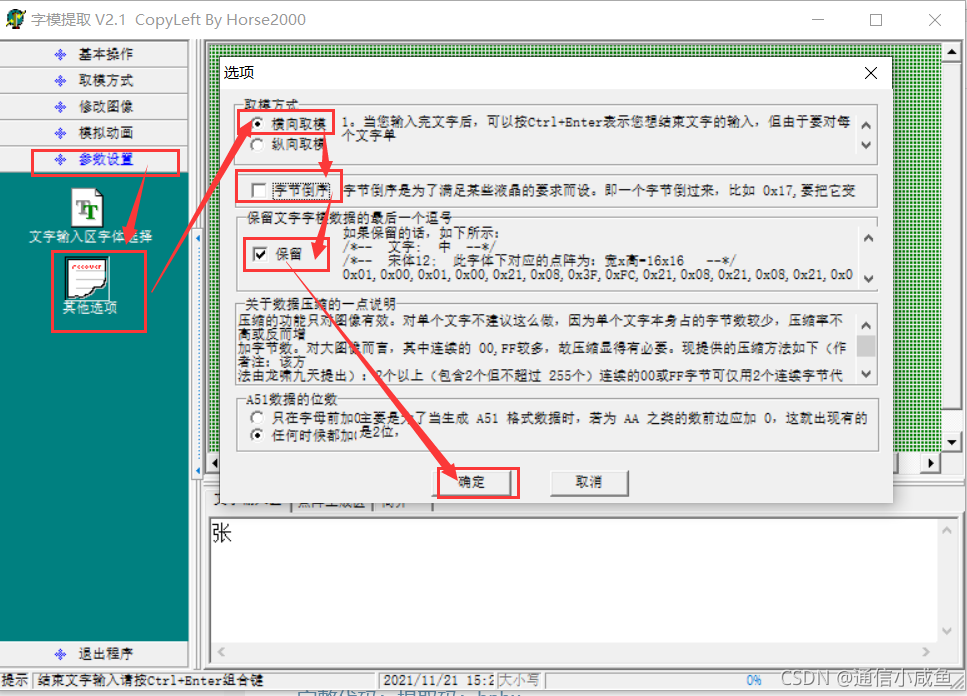967x696 pixels.
Task: Maximize the 字模提取 window
Action: 876,20
